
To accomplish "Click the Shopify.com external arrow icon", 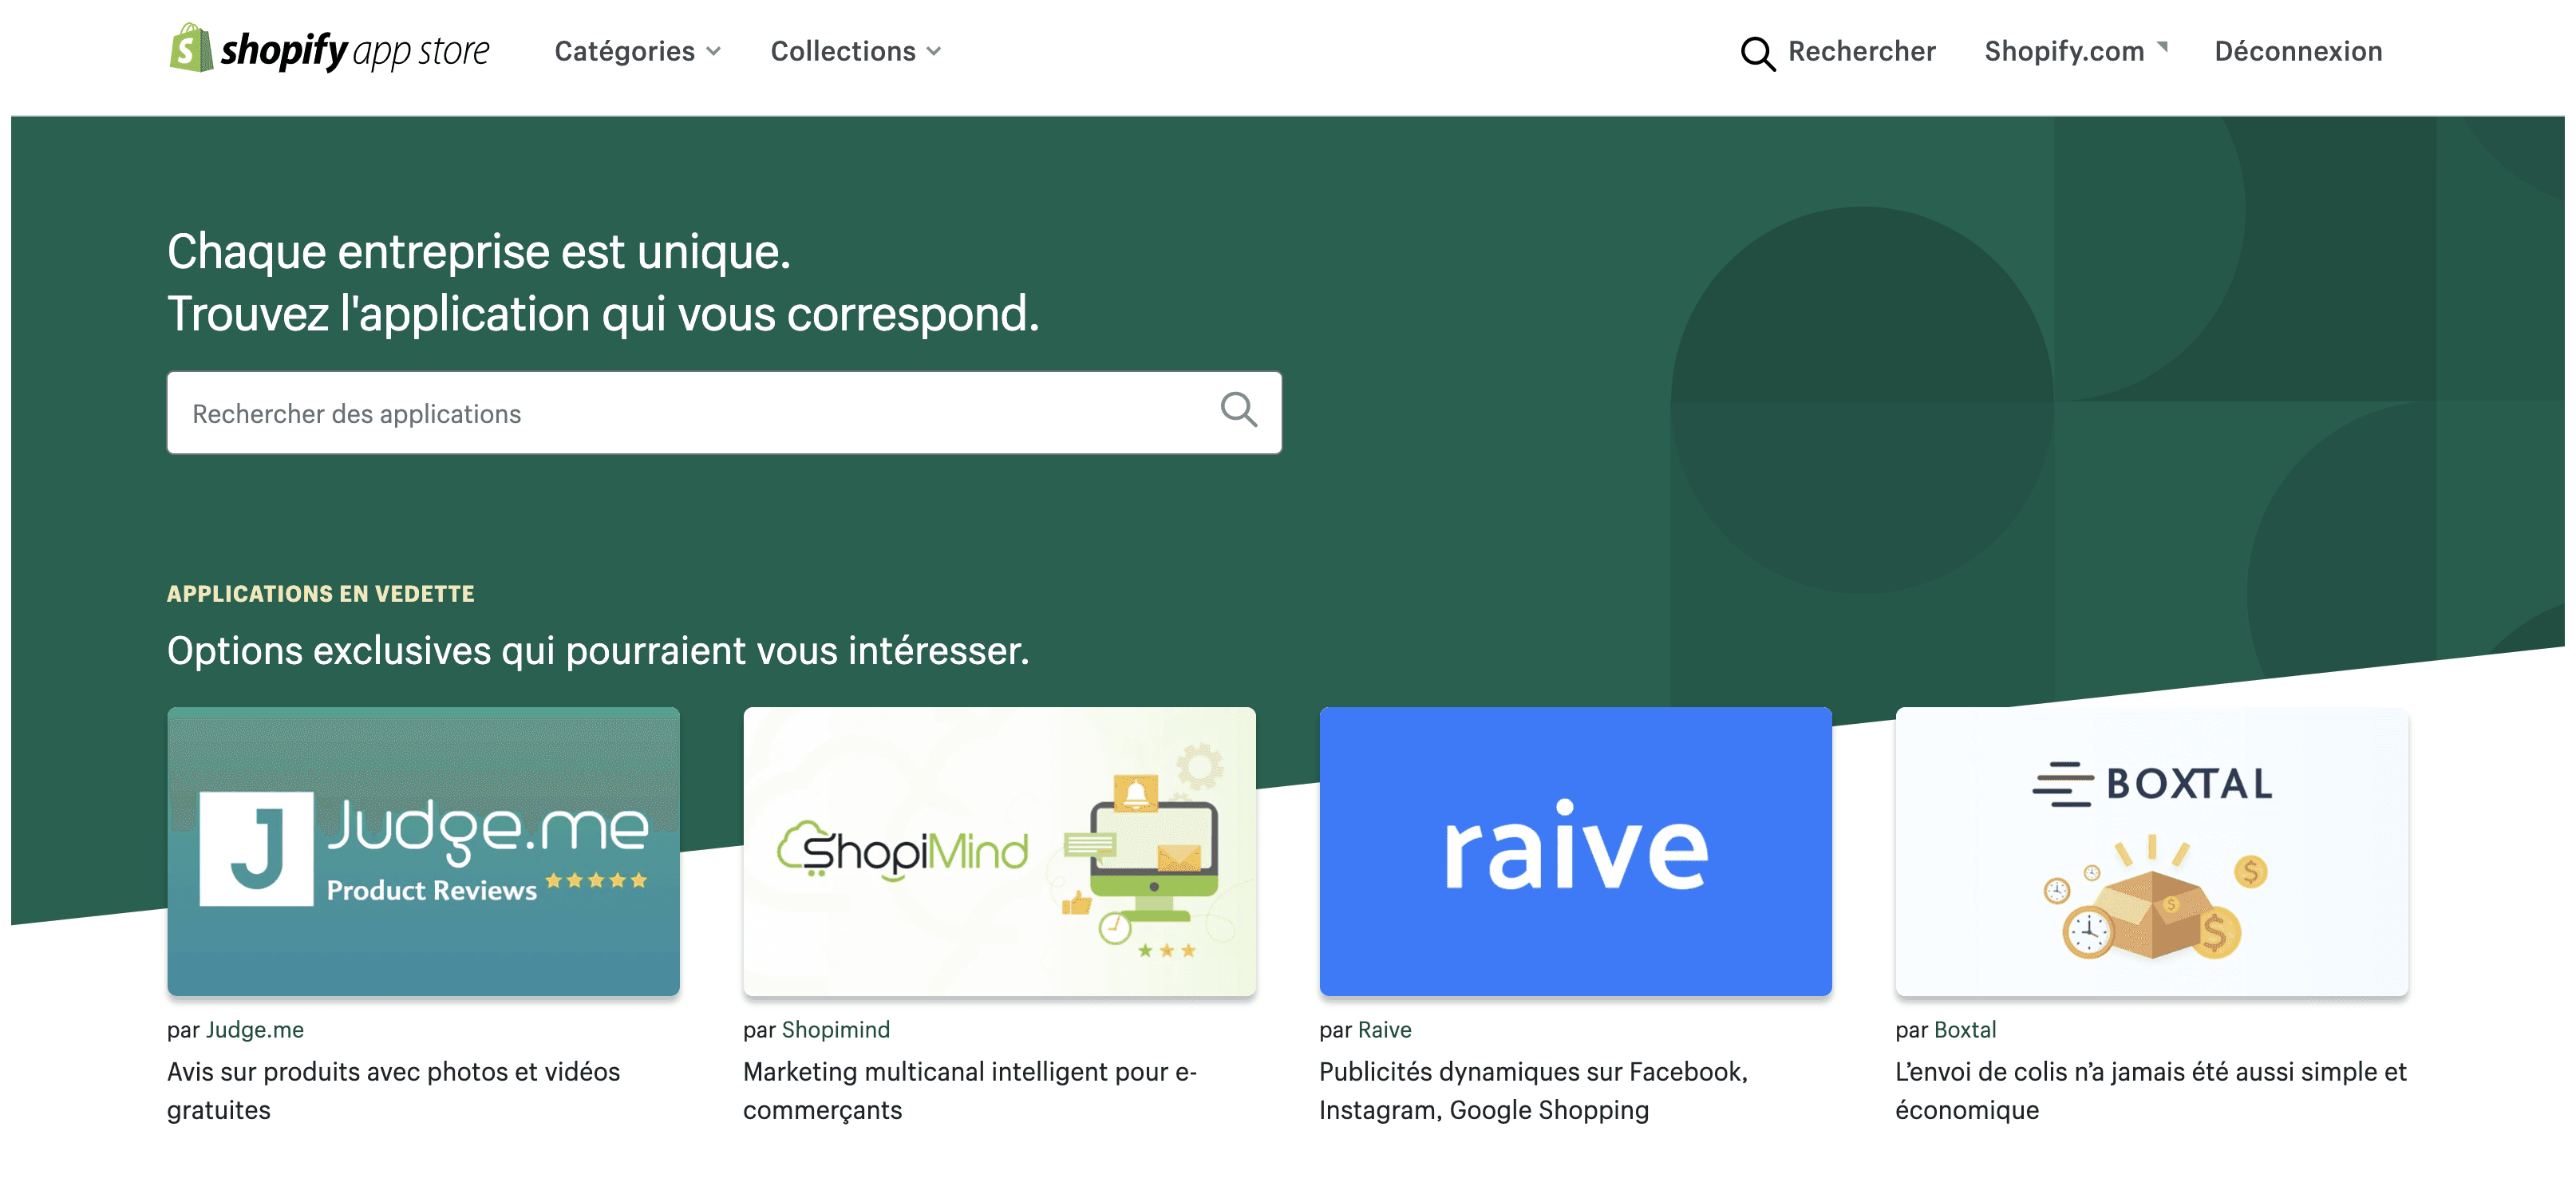I will coord(2162,46).
